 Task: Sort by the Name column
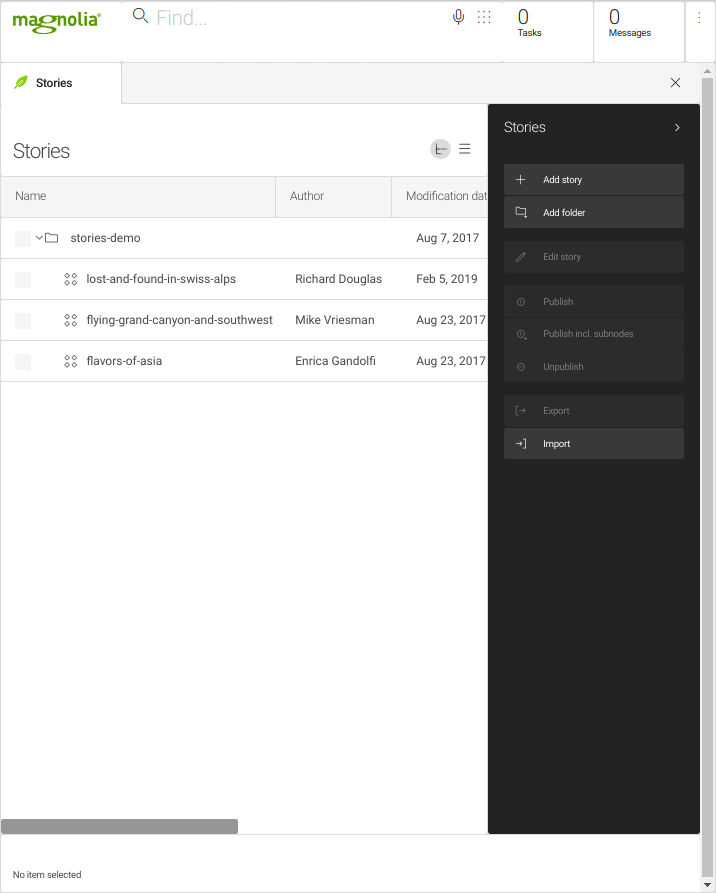tap(138, 196)
